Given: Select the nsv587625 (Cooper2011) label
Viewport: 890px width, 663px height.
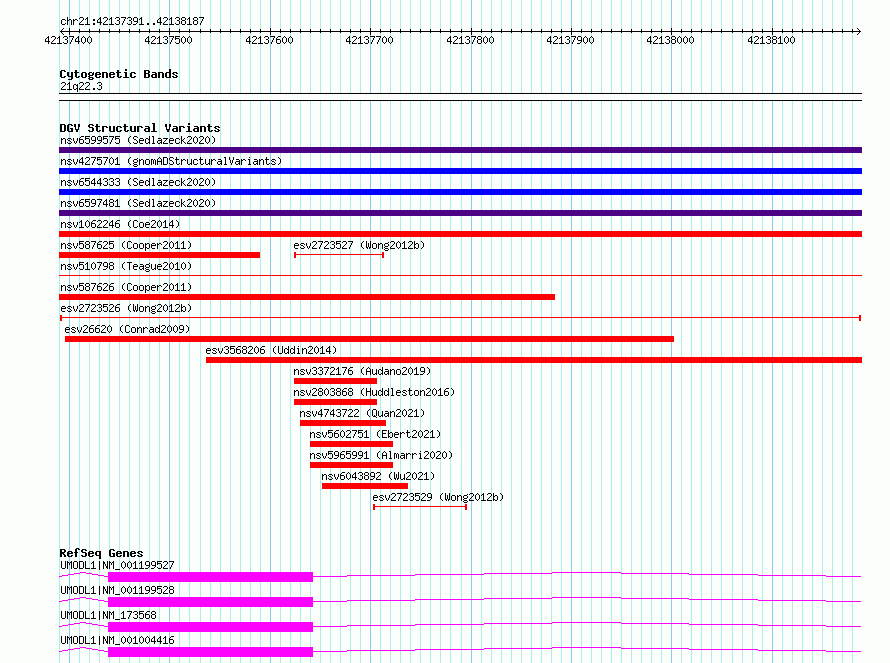Looking at the screenshot, I should tap(126, 245).
